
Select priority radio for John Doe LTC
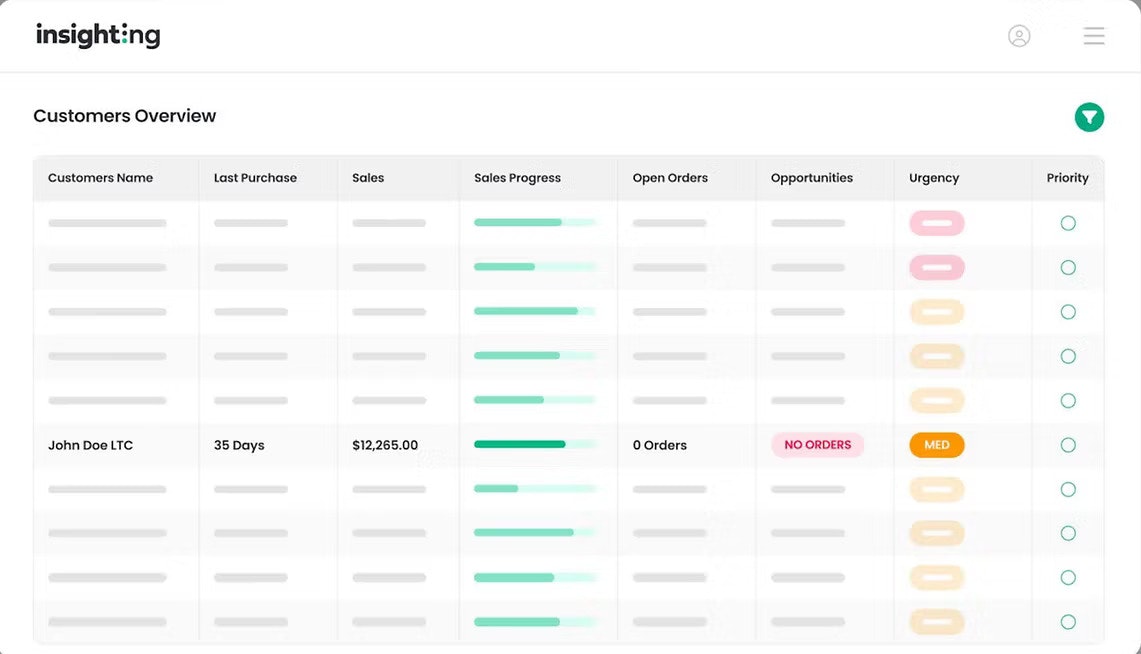tap(1068, 445)
